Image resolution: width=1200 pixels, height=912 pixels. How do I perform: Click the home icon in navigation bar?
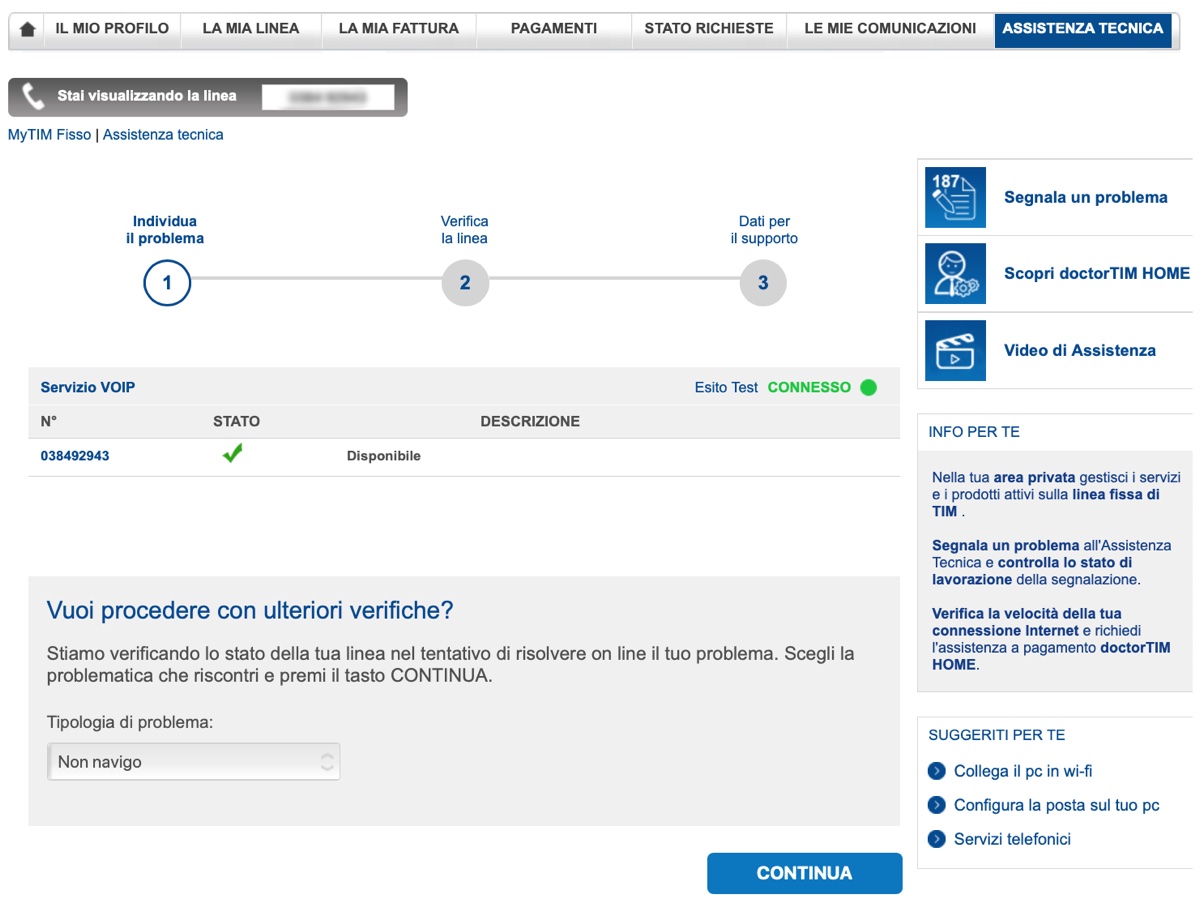click(x=28, y=29)
